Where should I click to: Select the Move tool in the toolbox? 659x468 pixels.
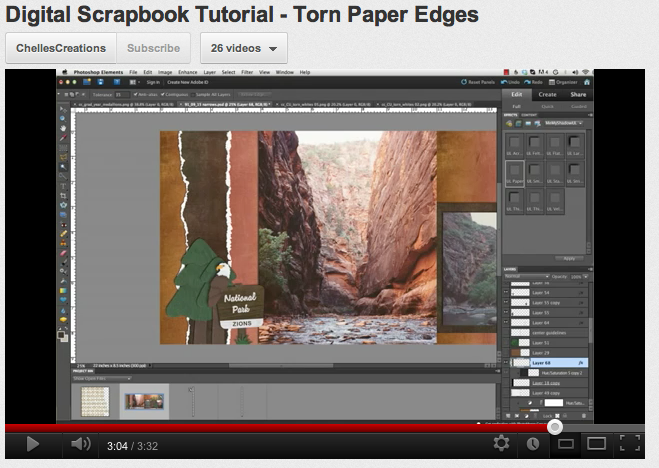(63, 110)
